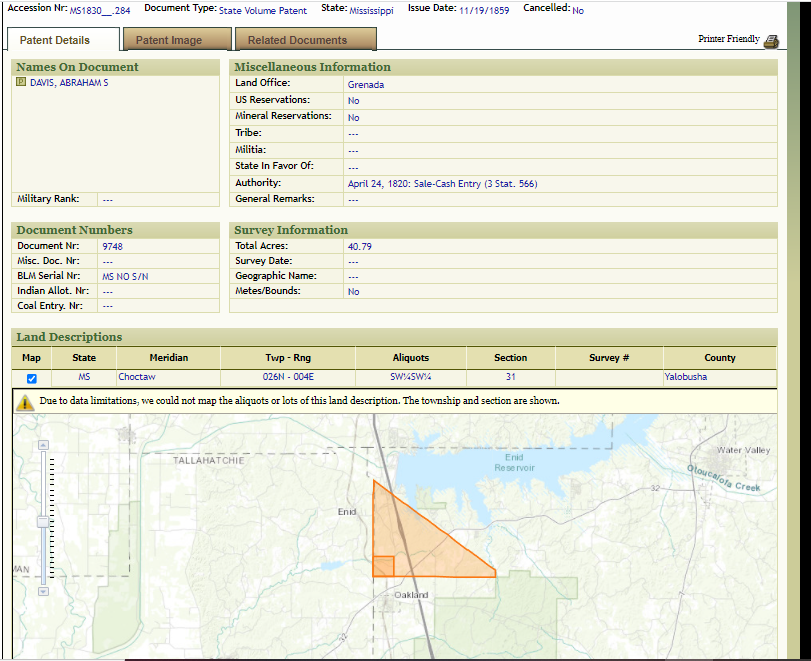Toggle the Map checkbox for the MS row
The width and height of the screenshot is (811, 661).
coord(32,379)
